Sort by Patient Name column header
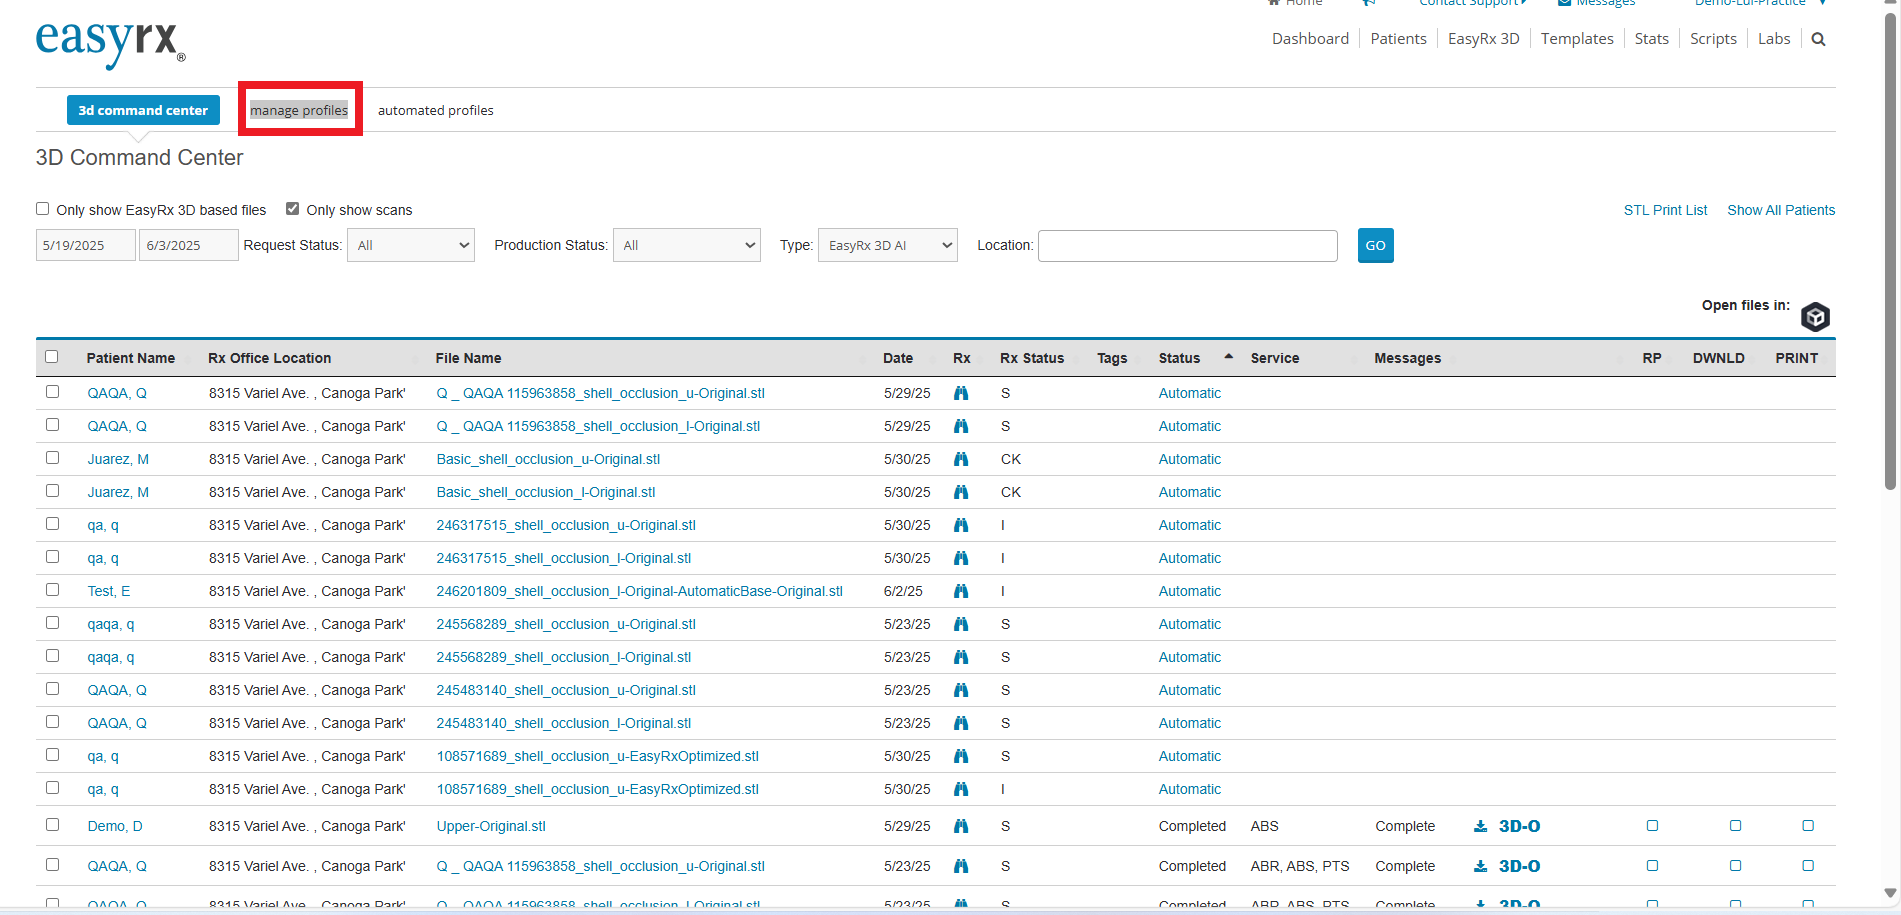1901x915 pixels. (x=130, y=358)
